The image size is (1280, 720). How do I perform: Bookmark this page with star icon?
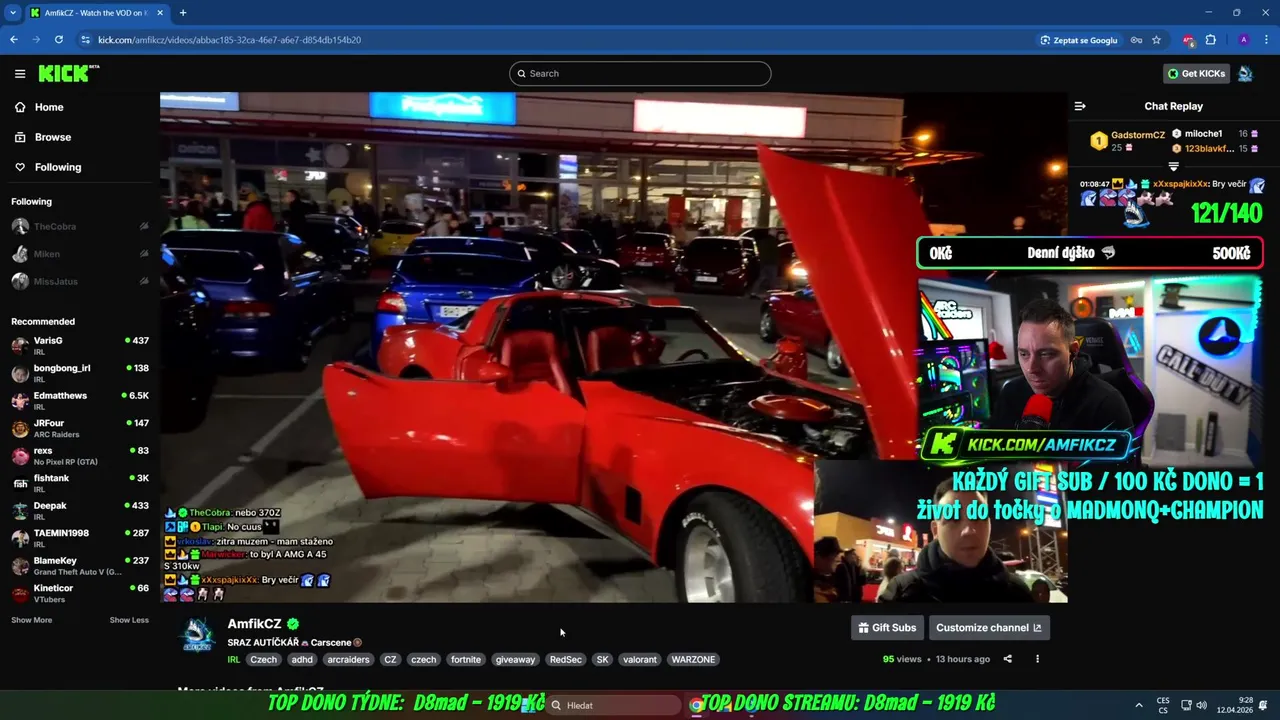point(1157,40)
